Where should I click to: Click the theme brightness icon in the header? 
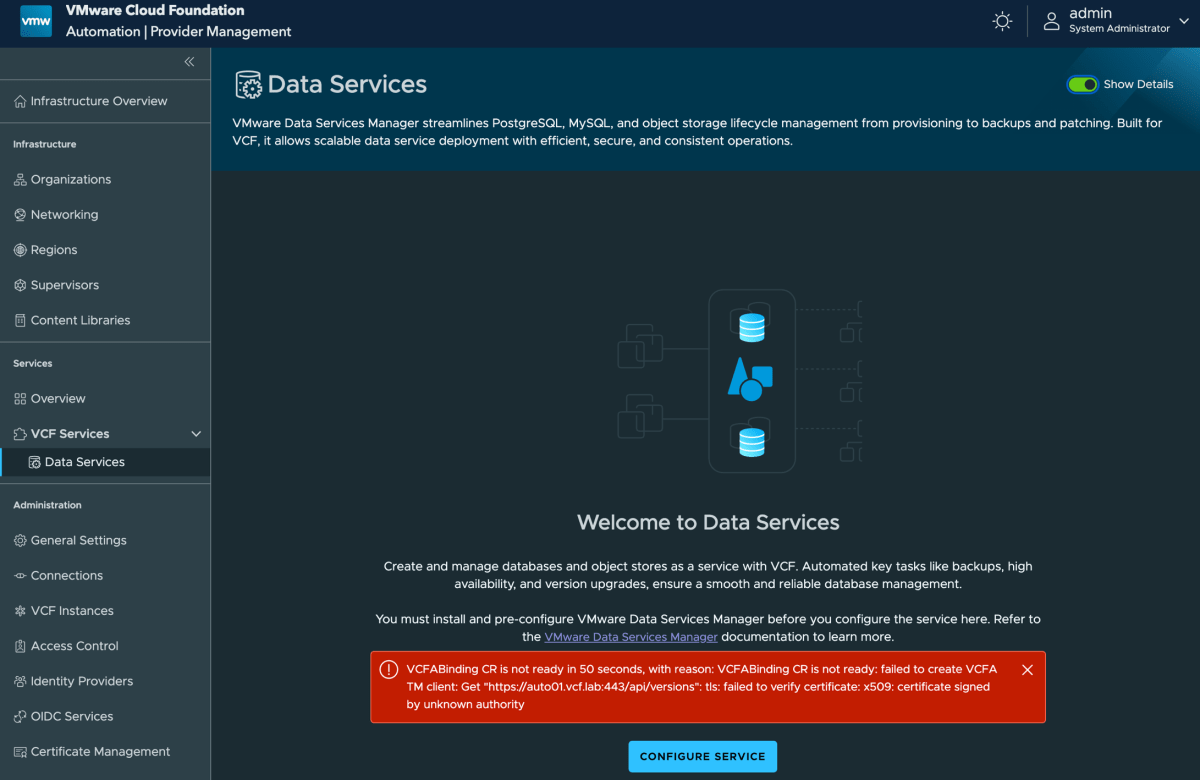click(x=1002, y=21)
